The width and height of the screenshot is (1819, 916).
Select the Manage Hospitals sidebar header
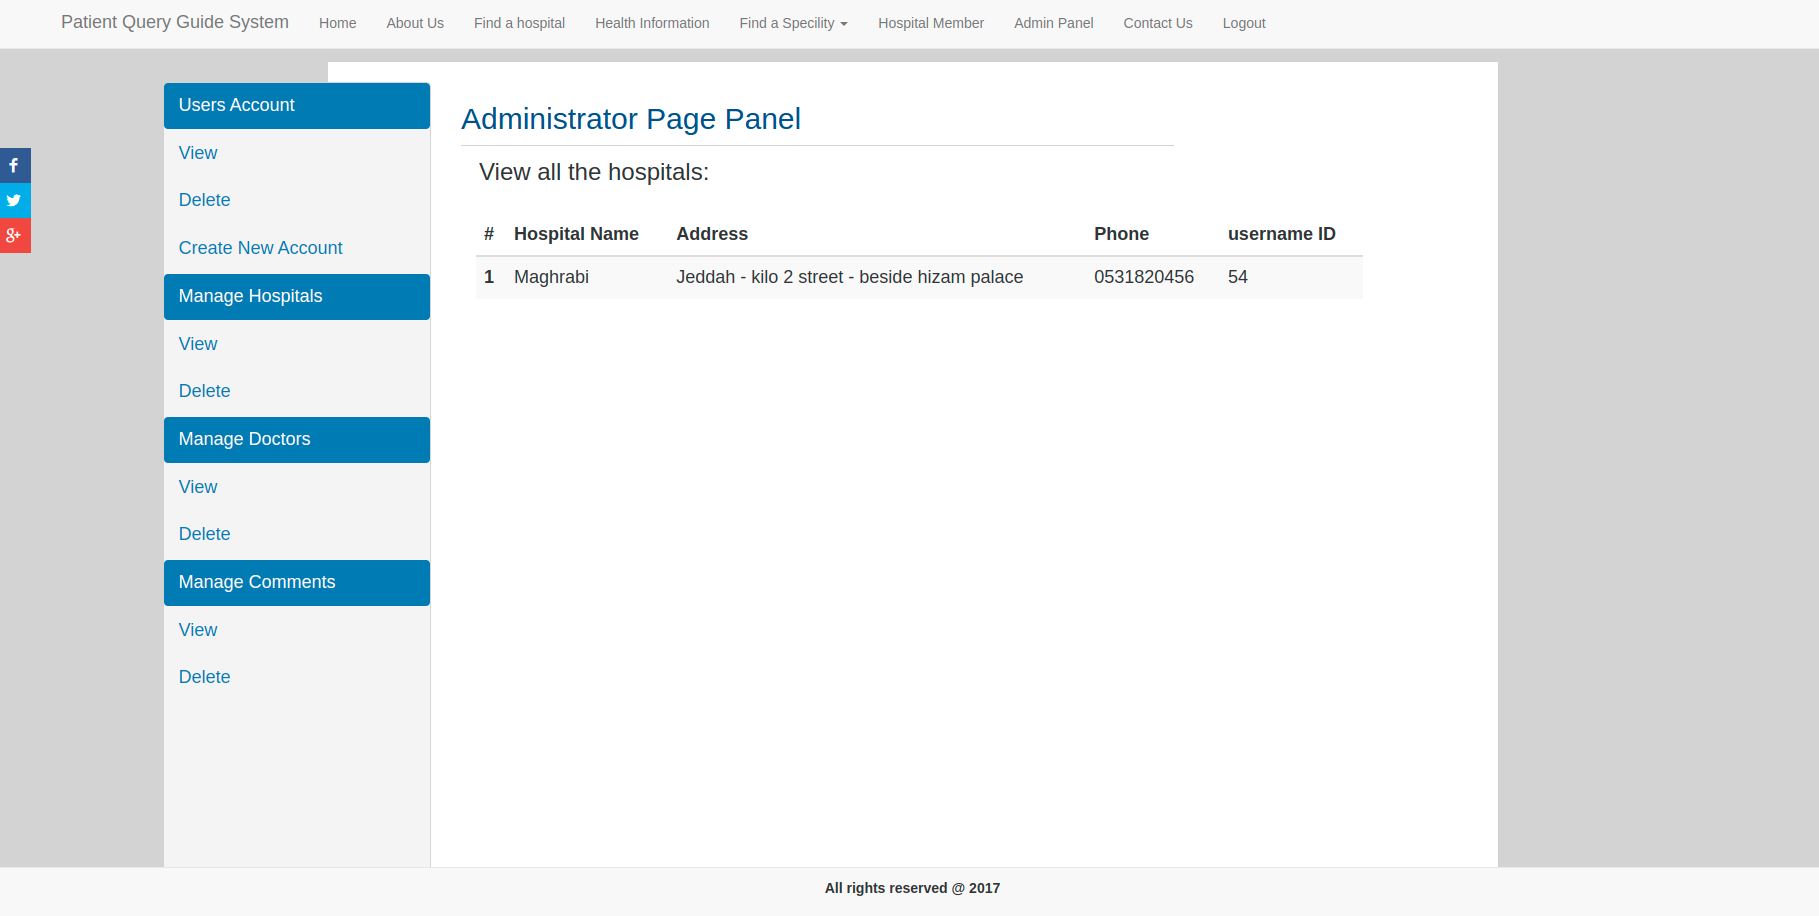click(x=296, y=297)
